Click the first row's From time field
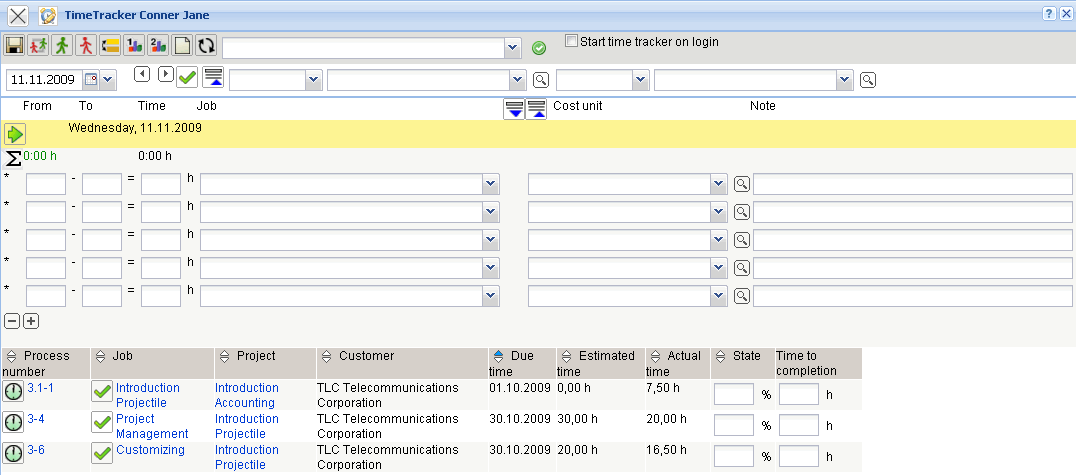Viewport: 1076px width, 475px height. click(46, 184)
